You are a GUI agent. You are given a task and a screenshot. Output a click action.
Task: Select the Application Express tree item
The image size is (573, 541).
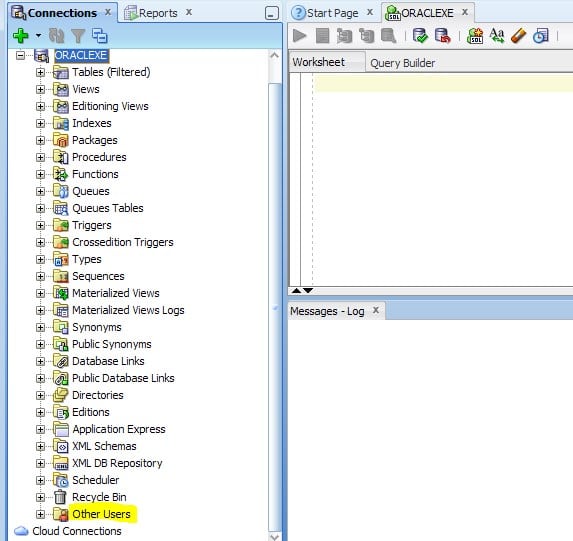point(119,429)
